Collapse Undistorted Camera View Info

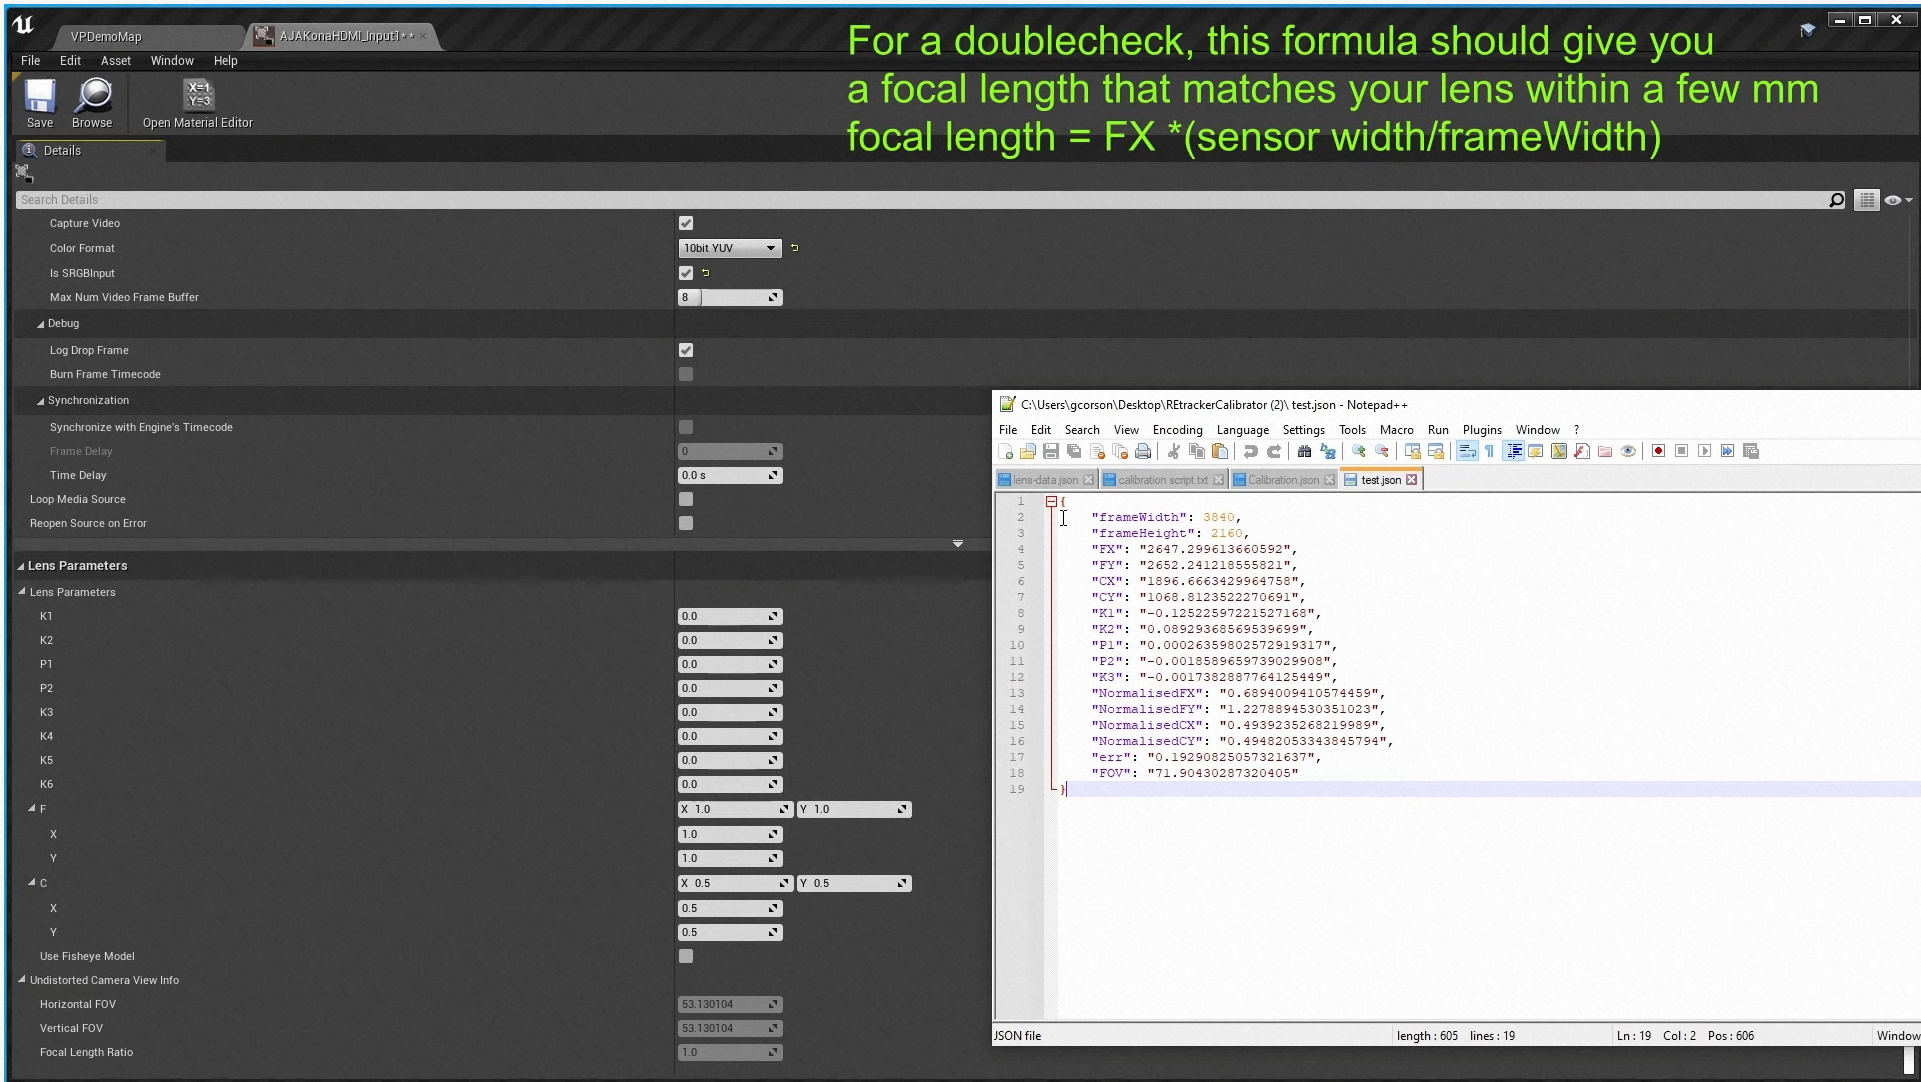pos(21,980)
